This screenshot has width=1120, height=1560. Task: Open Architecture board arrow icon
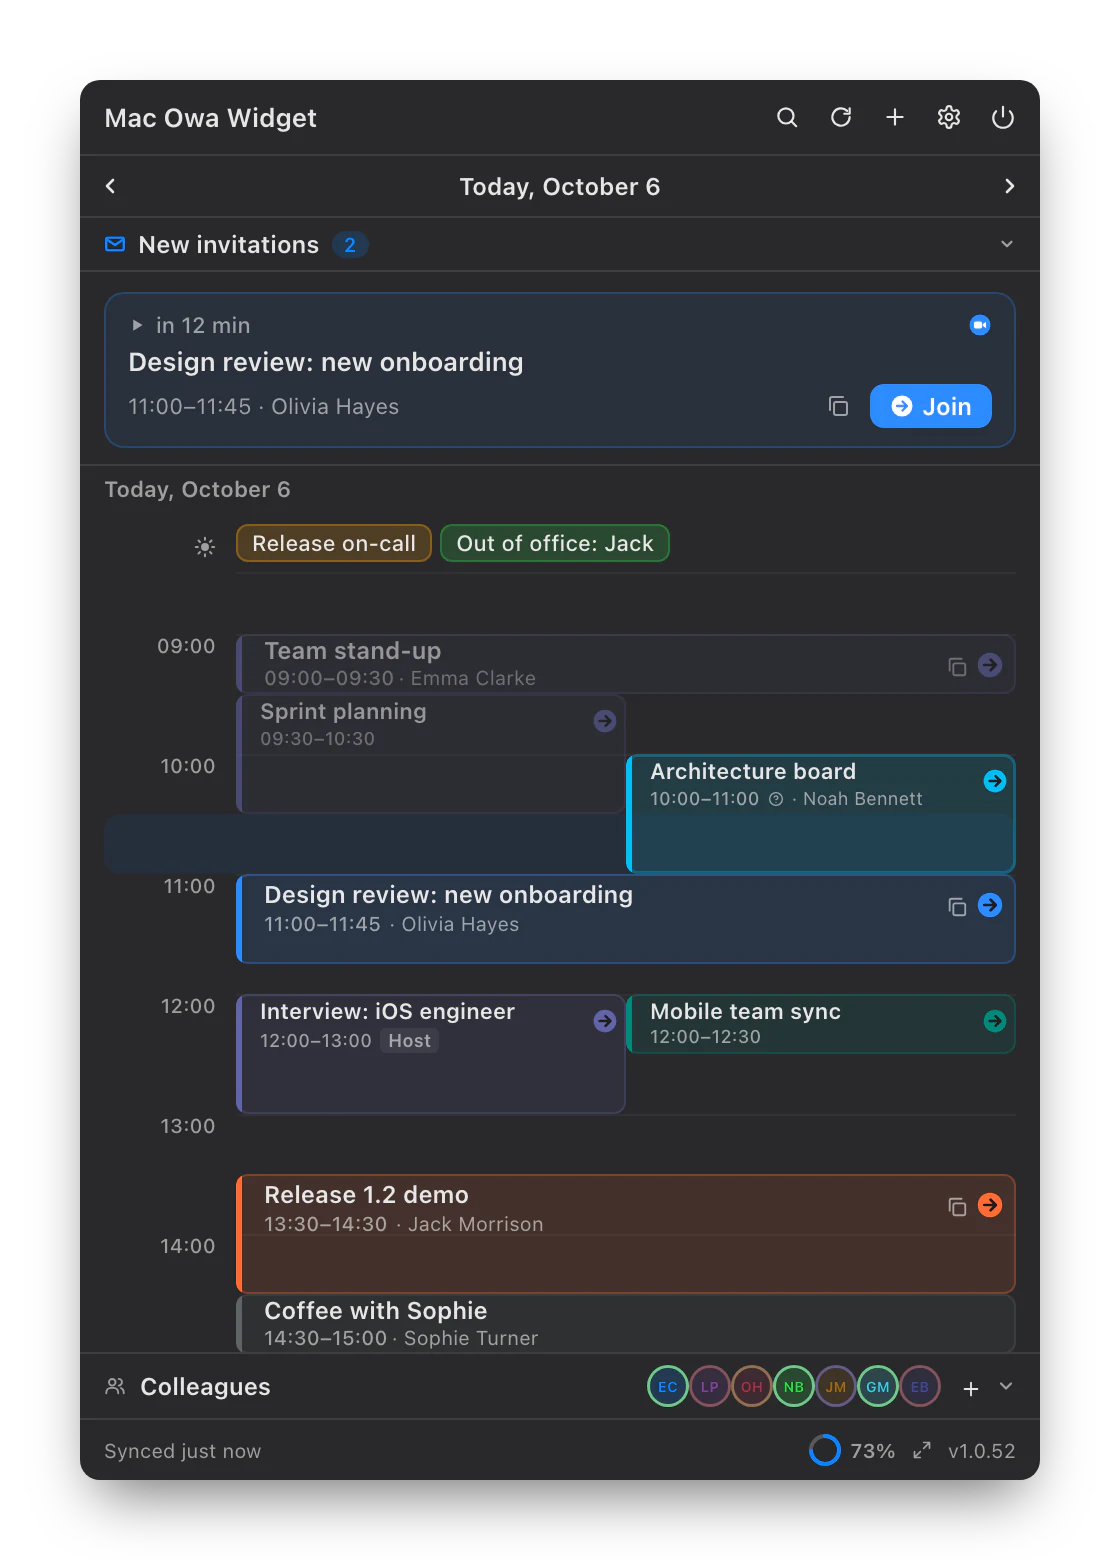(995, 781)
